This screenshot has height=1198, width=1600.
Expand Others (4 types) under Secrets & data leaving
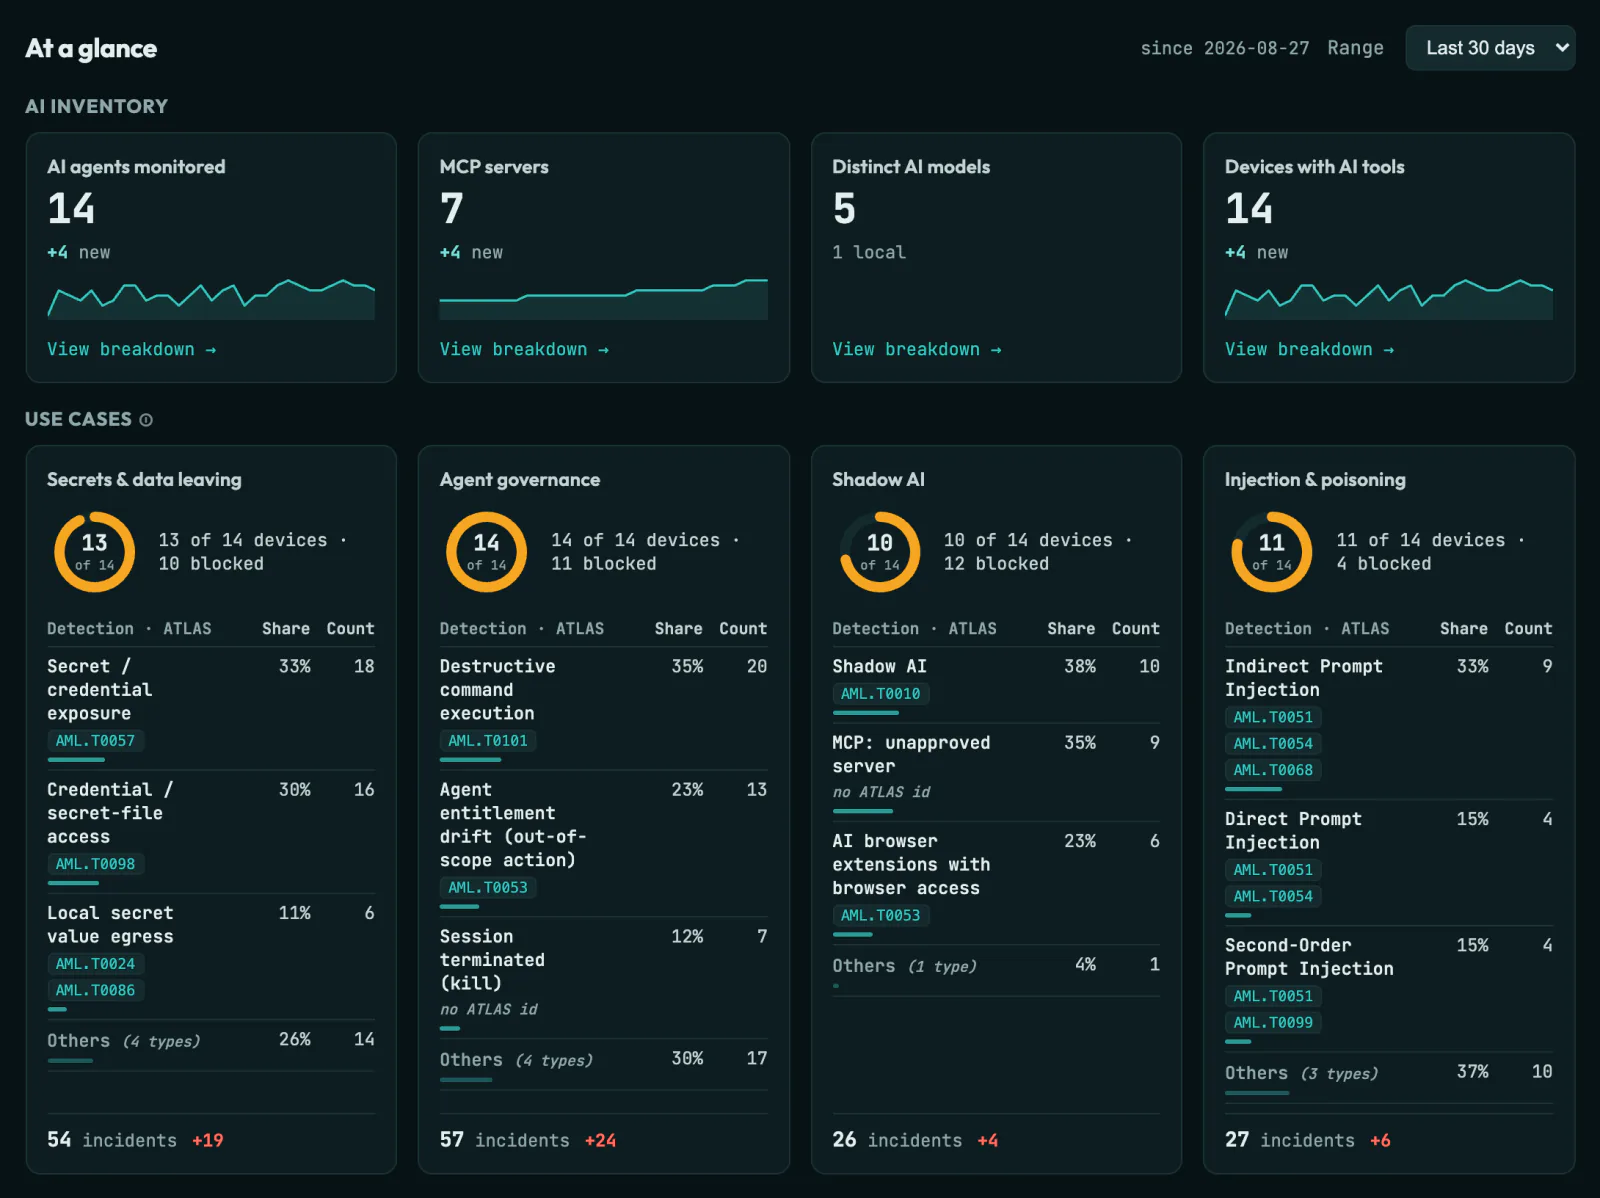point(211,1045)
